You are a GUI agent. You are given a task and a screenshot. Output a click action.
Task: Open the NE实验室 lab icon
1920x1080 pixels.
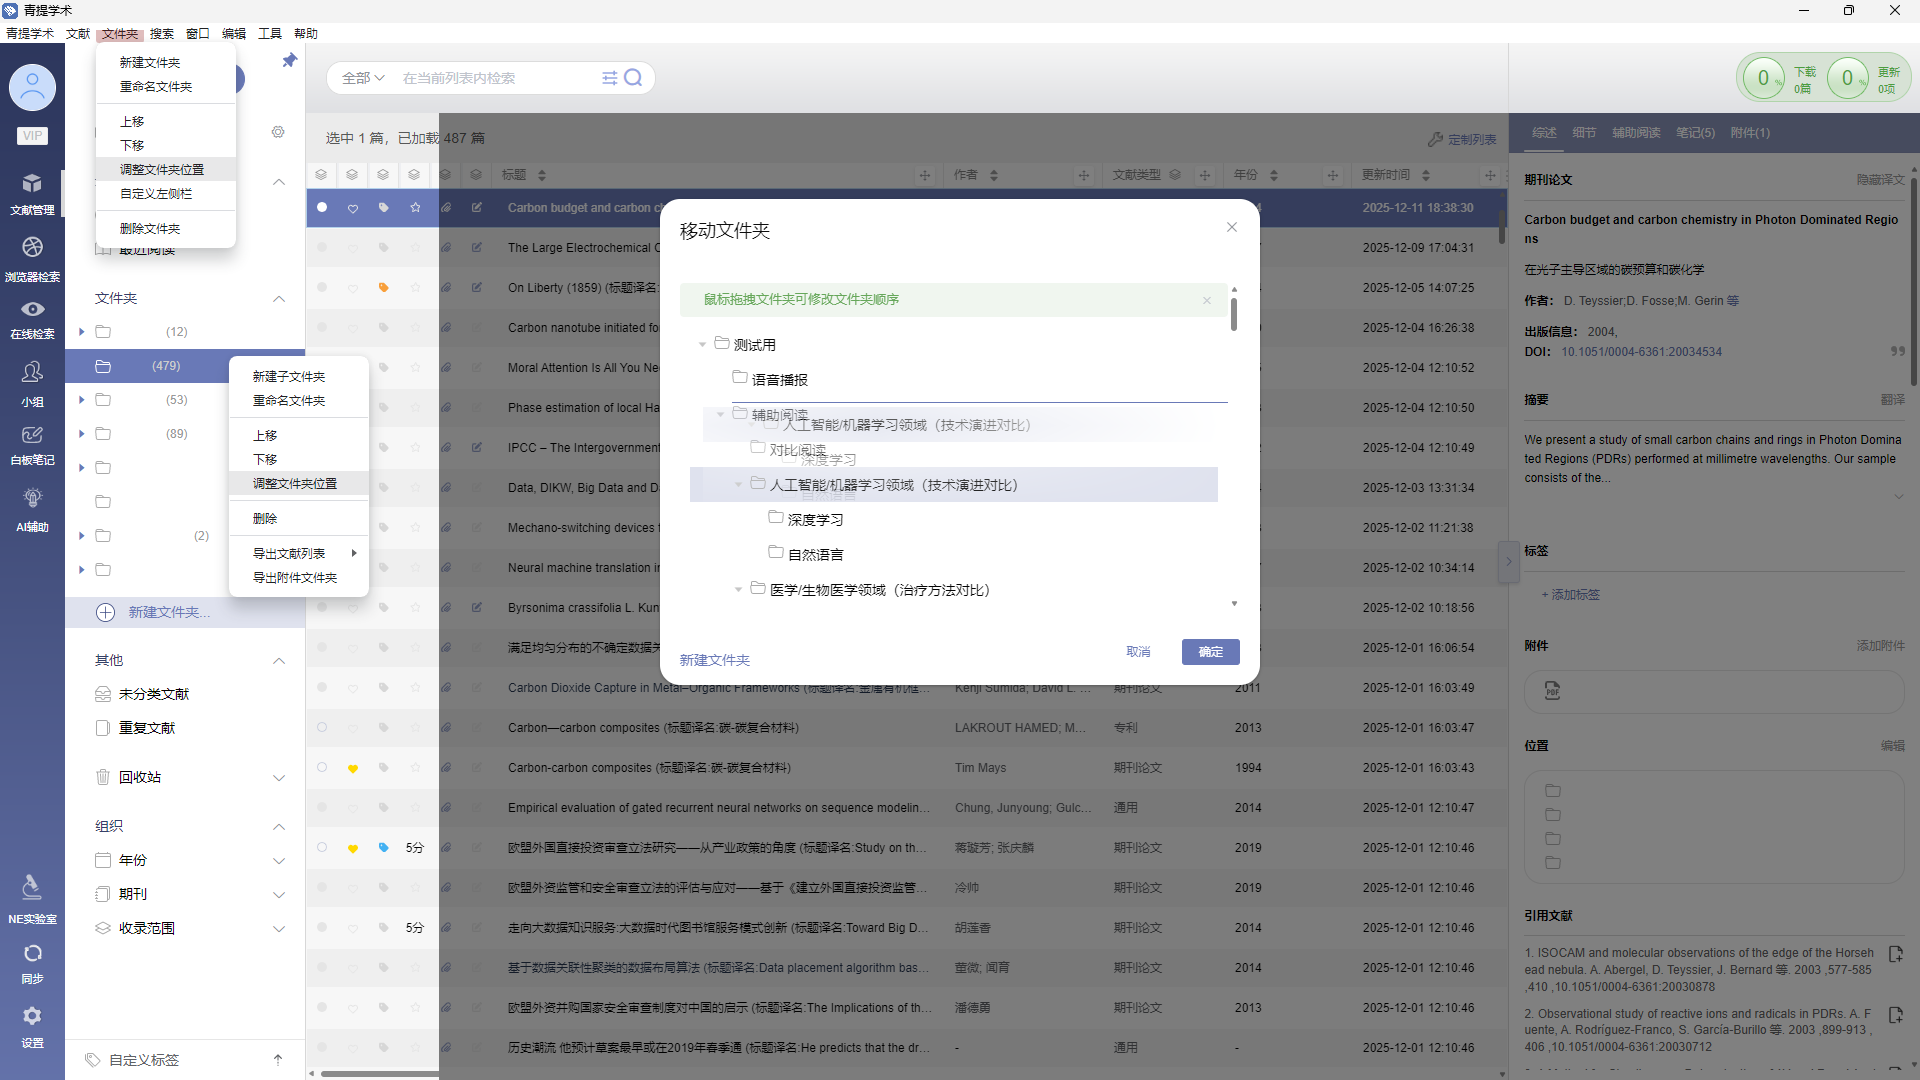coord(32,888)
